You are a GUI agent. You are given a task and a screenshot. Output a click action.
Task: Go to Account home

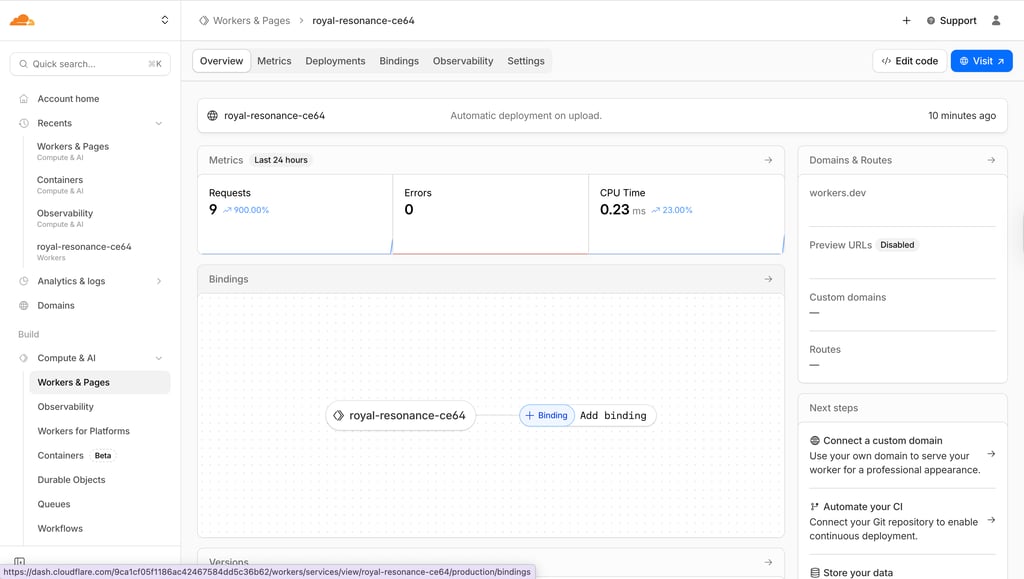point(69,99)
